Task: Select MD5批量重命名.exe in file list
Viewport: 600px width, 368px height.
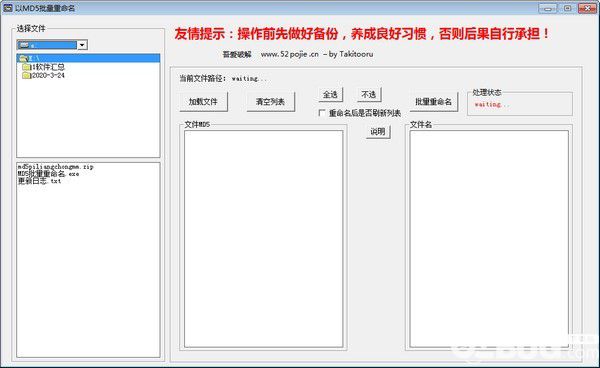Action: pyautogui.click(x=49, y=174)
